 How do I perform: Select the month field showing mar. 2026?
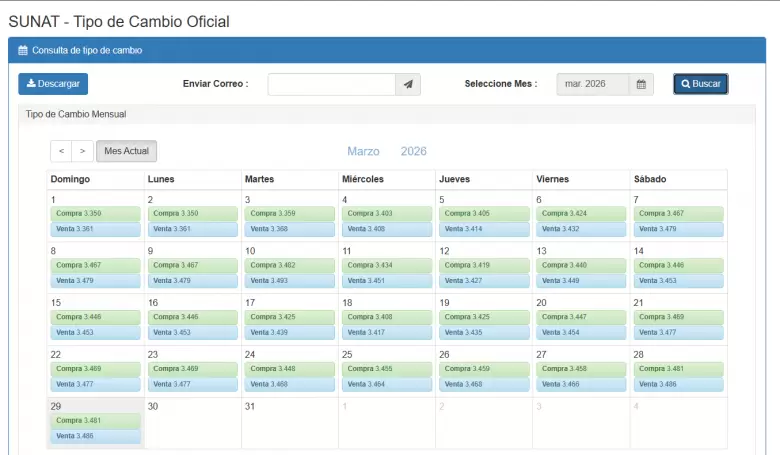[x=592, y=84]
